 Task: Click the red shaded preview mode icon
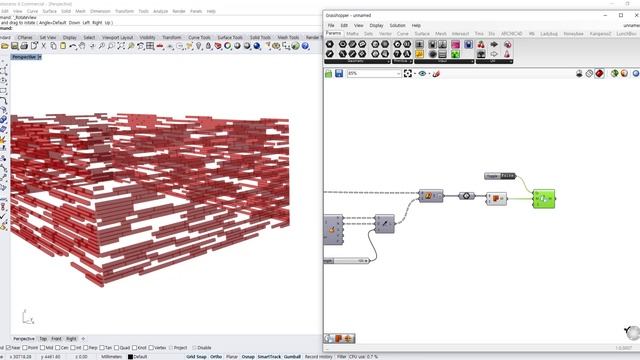pyautogui.click(x=599, y=73)
